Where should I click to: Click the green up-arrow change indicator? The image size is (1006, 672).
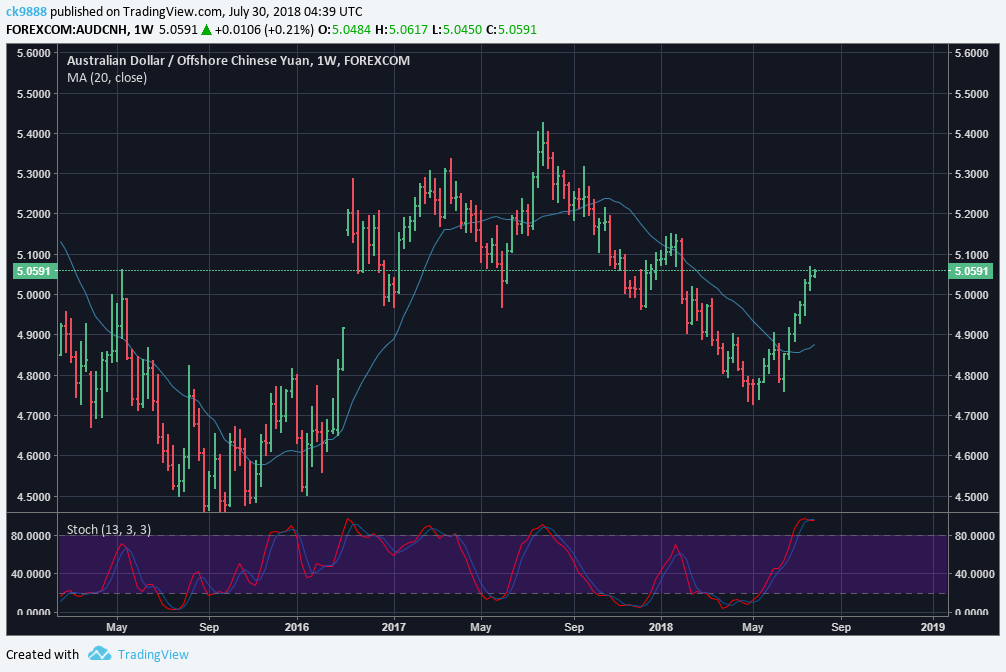[206, 30]
